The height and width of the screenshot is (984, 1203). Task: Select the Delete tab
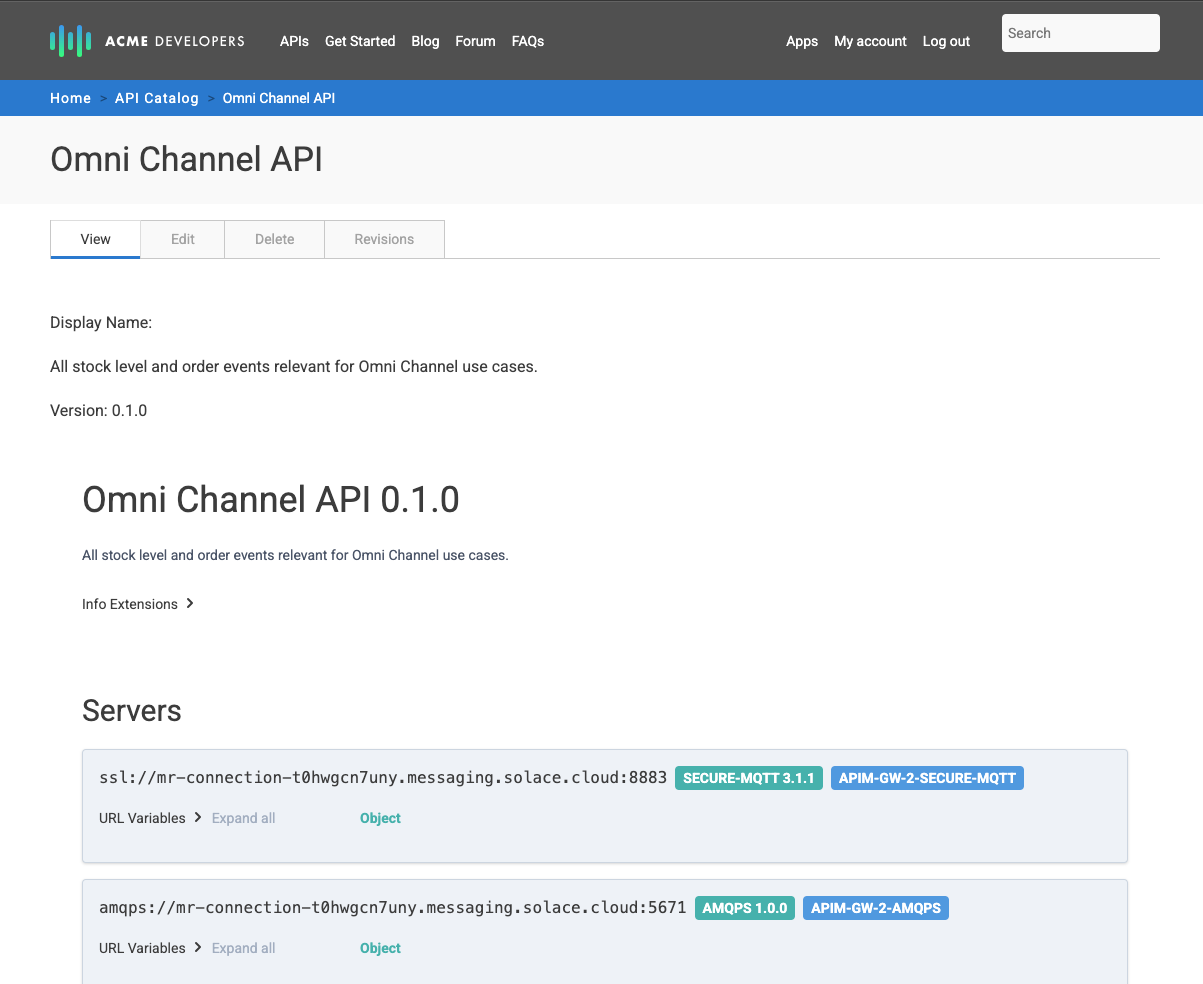pyautogui.click(x=274, y=239)
